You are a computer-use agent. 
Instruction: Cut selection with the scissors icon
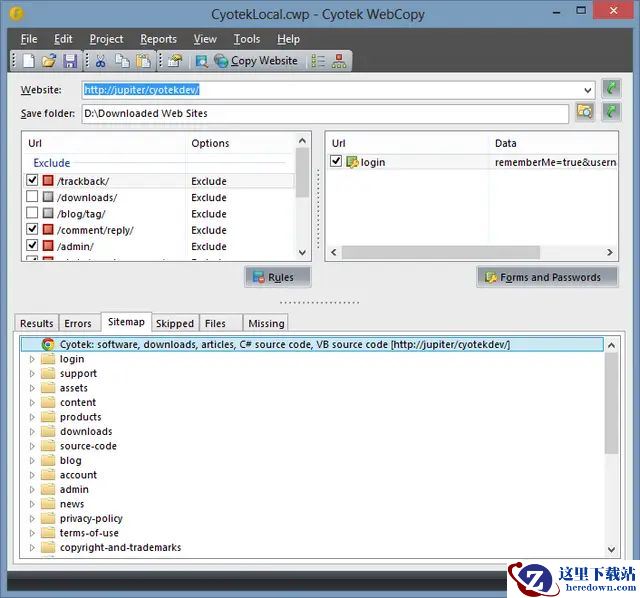[x=100, y=61]
